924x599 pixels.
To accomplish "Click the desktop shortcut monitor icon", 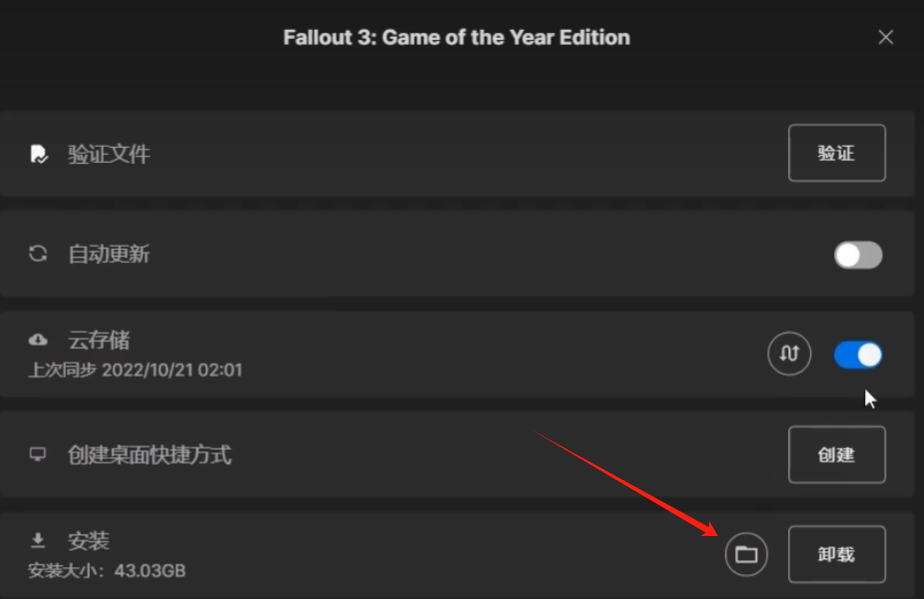I will pos(38,454).
